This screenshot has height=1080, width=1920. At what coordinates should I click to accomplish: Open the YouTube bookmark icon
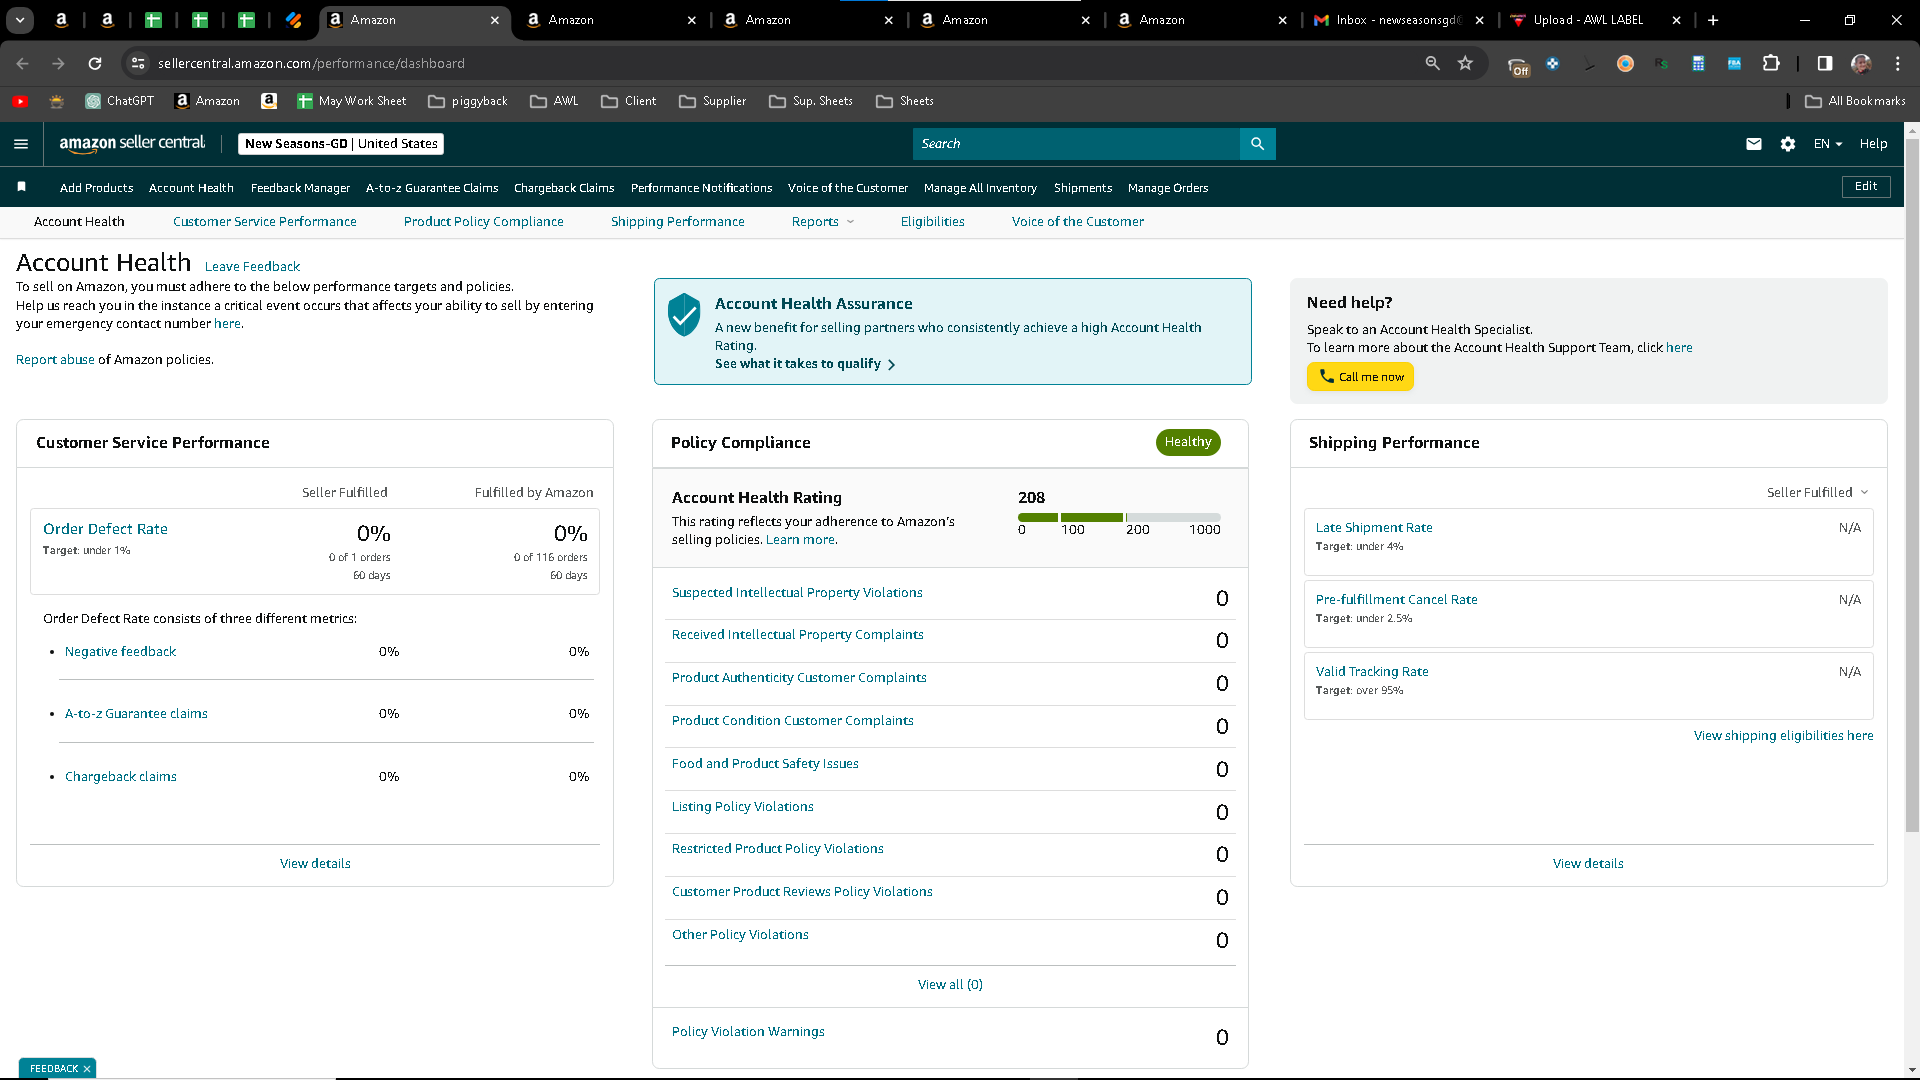(x=20, y=101)
